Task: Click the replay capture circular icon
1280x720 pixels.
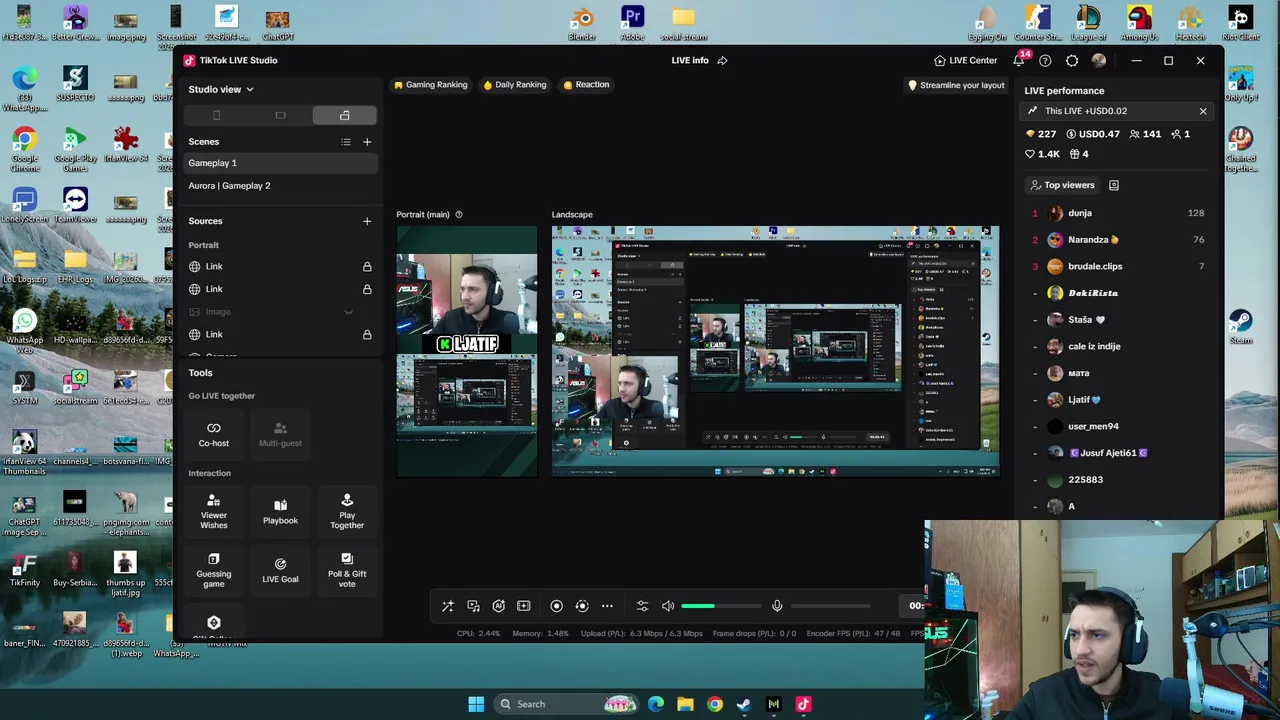Action: (582, 606)
